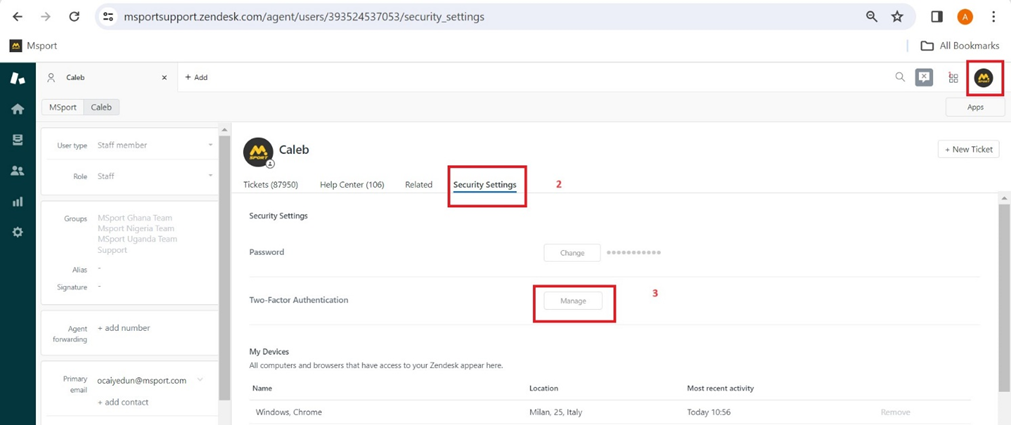Click main content scrollbar
The image size is (1011, 425).
[x=1004, y=297]
